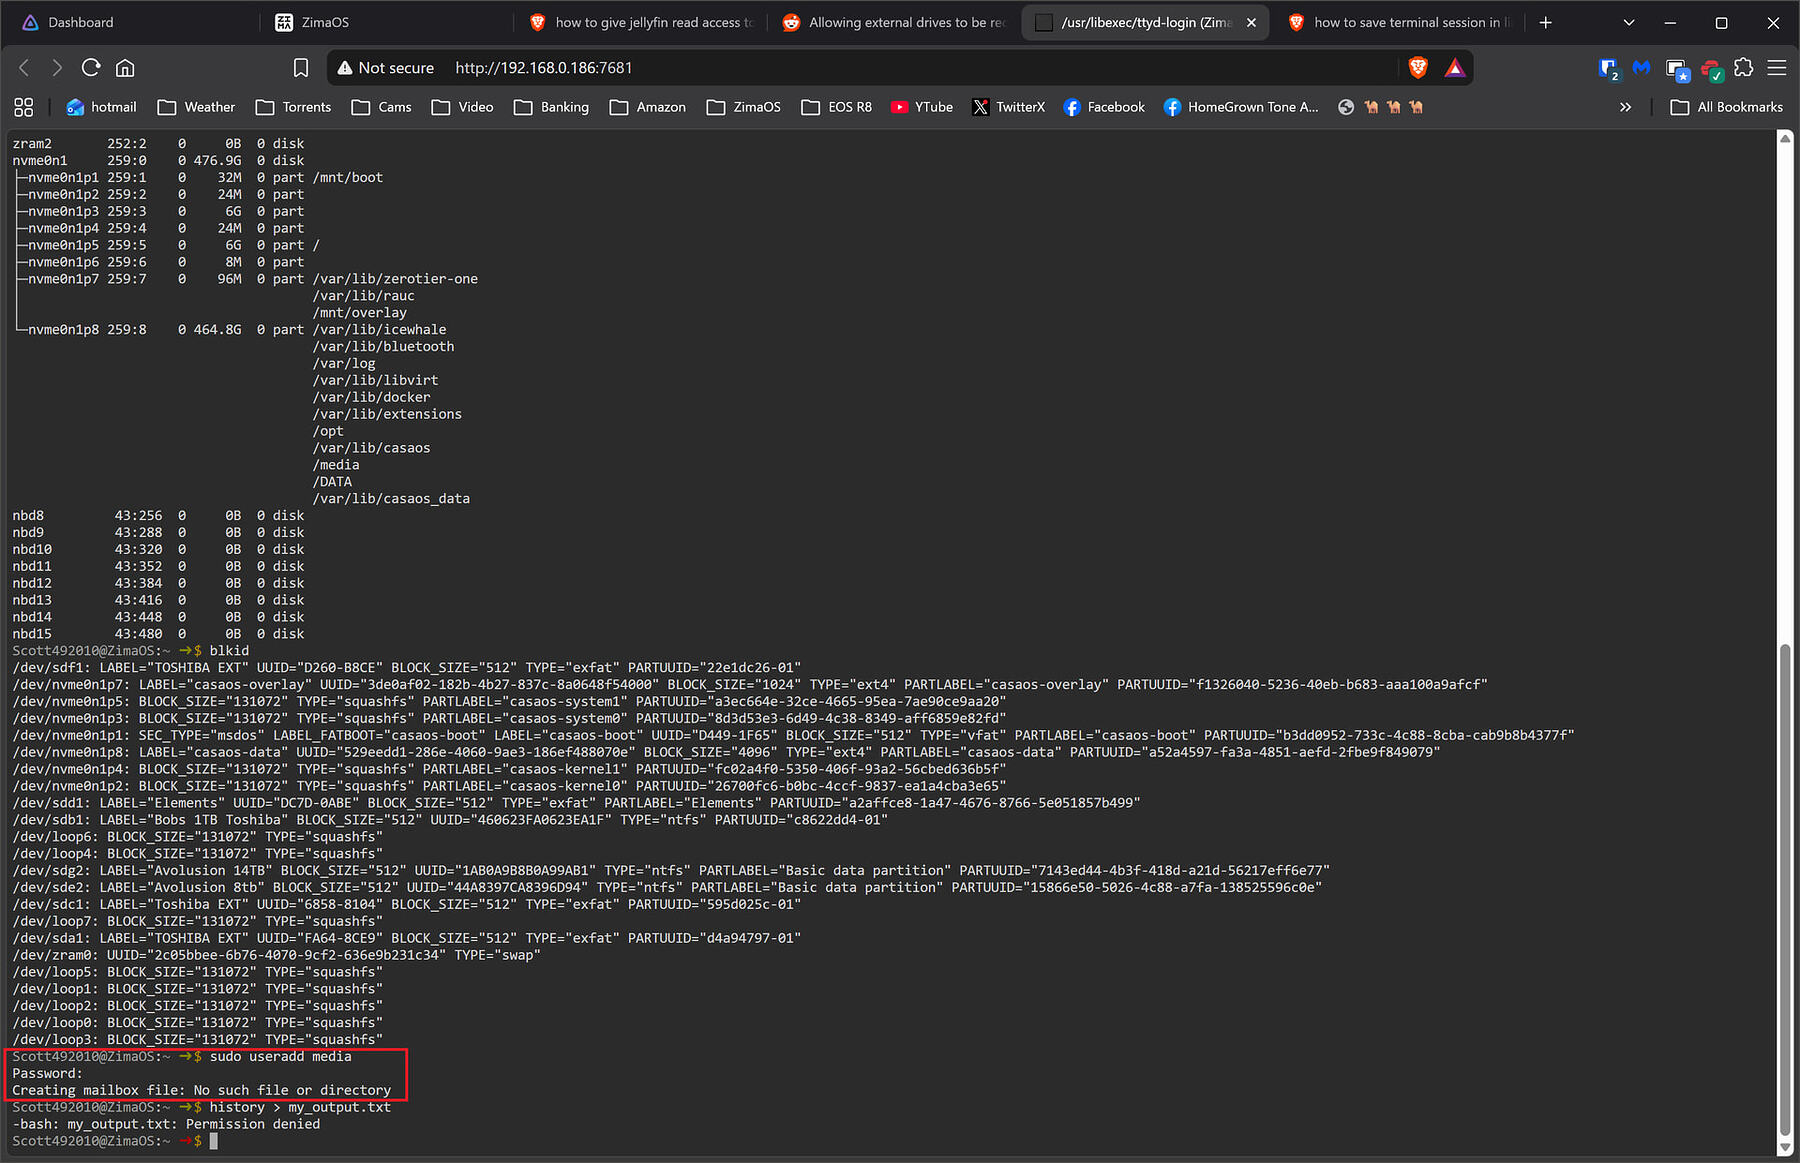Open the TwitterX bookmark

tap(1008, 107)
